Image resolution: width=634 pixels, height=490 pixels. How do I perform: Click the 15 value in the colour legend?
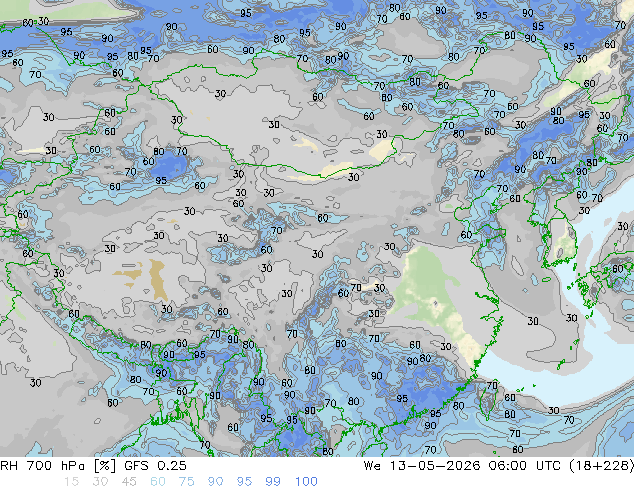(x=71, y=482)
